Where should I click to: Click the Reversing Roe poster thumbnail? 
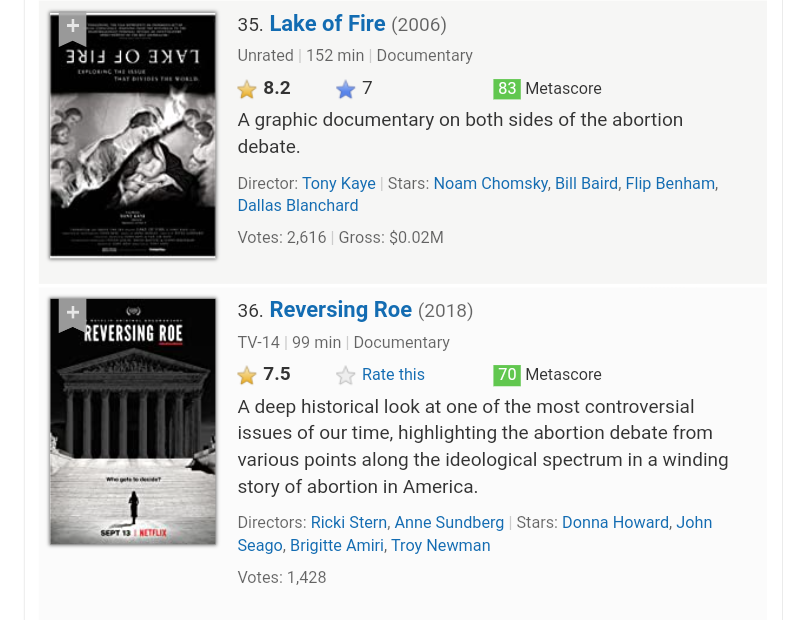coord(133,421)
